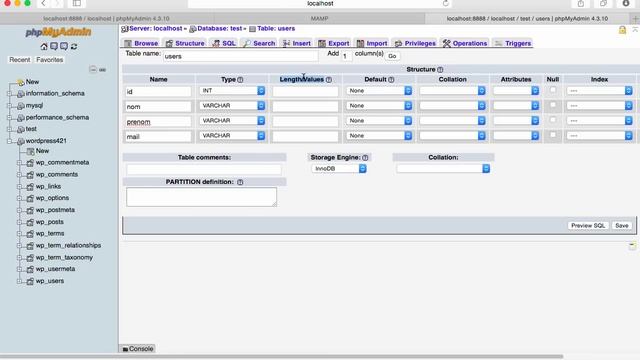Click the phpMyAdmin logo
The height and width of the screenshot is (360, 640).
click(x=58, y=32)
